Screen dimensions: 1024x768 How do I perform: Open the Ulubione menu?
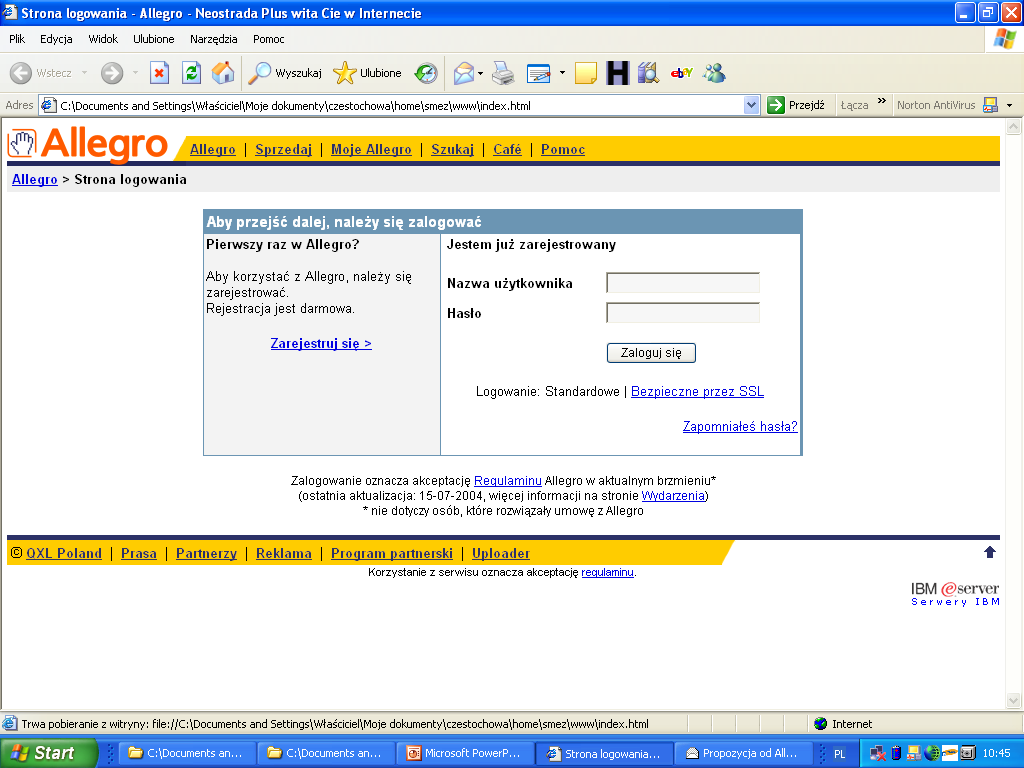[x=153, y=39]
